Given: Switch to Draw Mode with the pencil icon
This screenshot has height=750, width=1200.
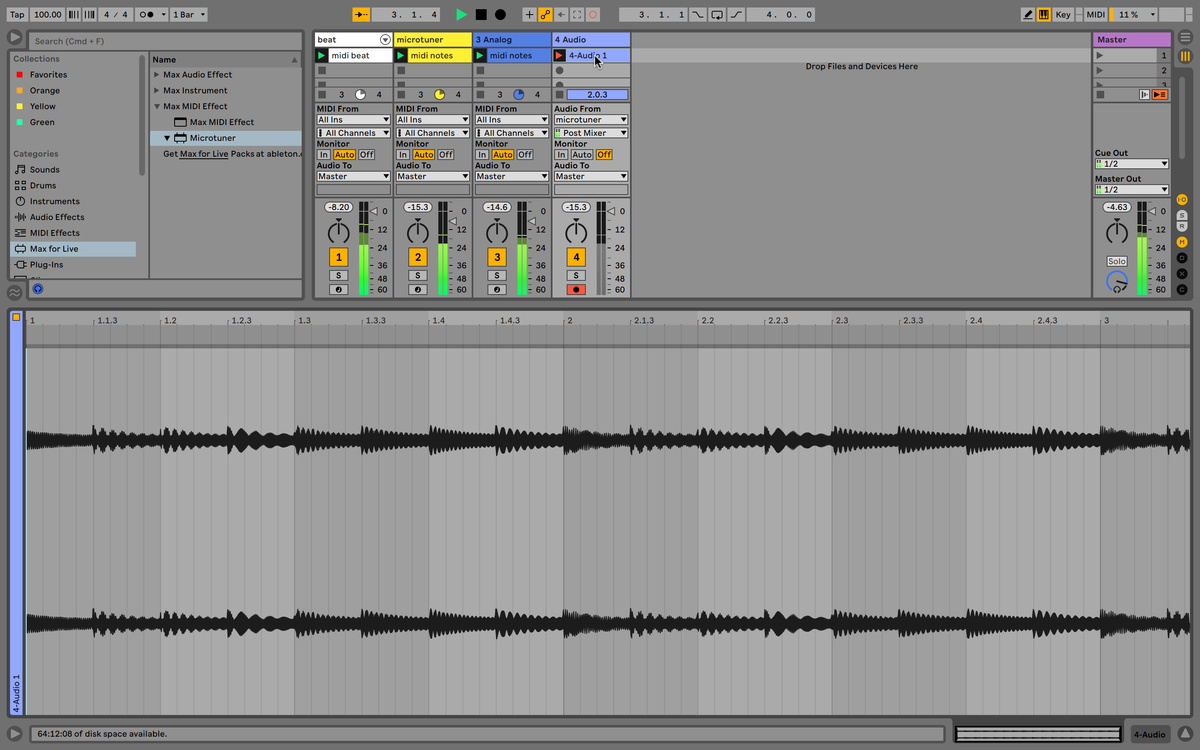Looking at the screenshot, I should (x=1028, y=14).
